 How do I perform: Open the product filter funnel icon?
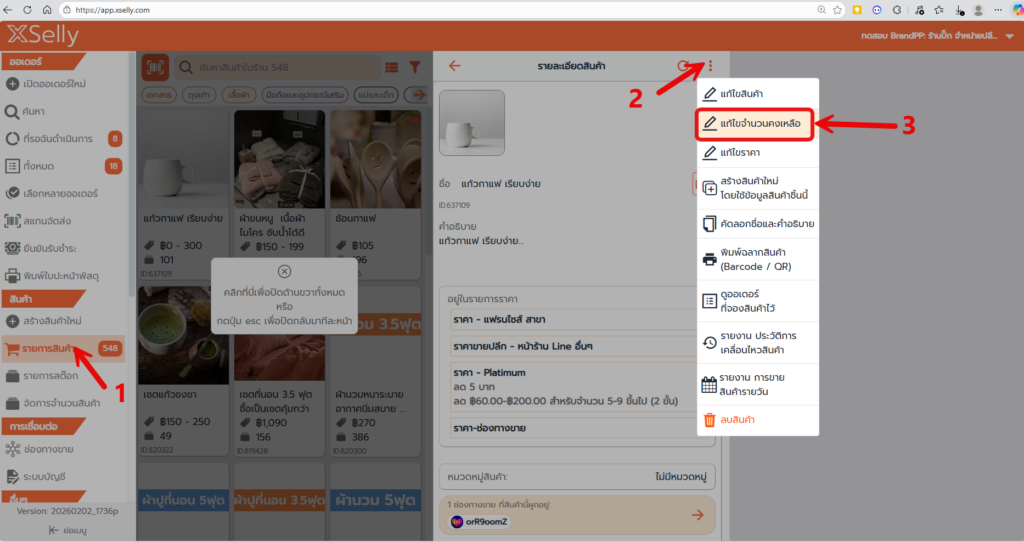pyautogui.click(x=415, y=67)
